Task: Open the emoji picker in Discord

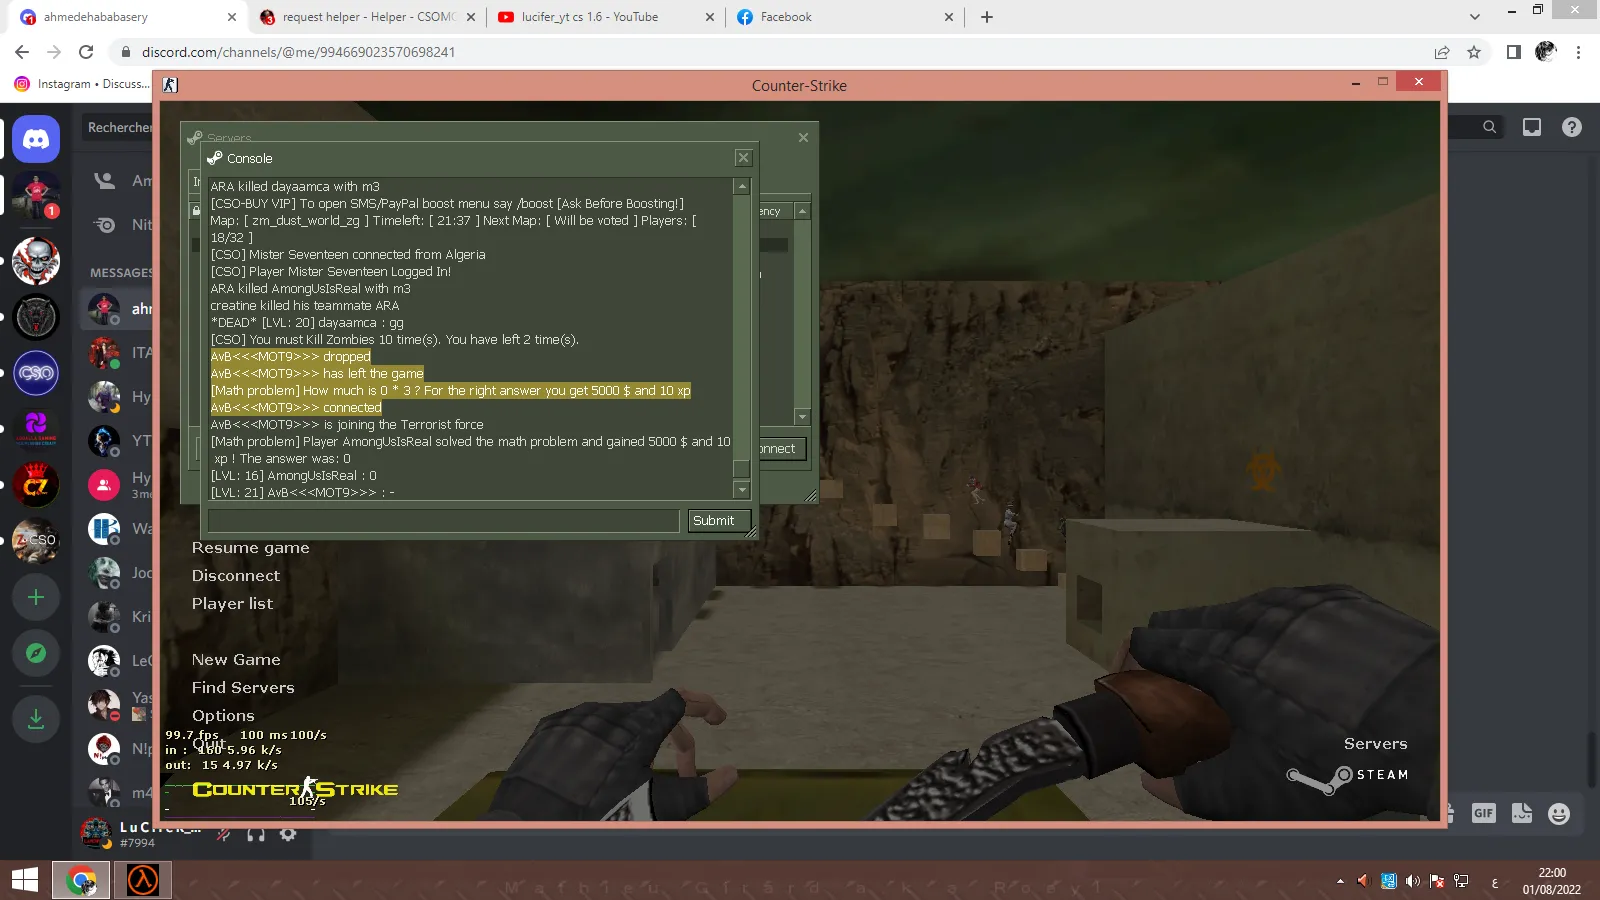Action: coord(1559,813)
